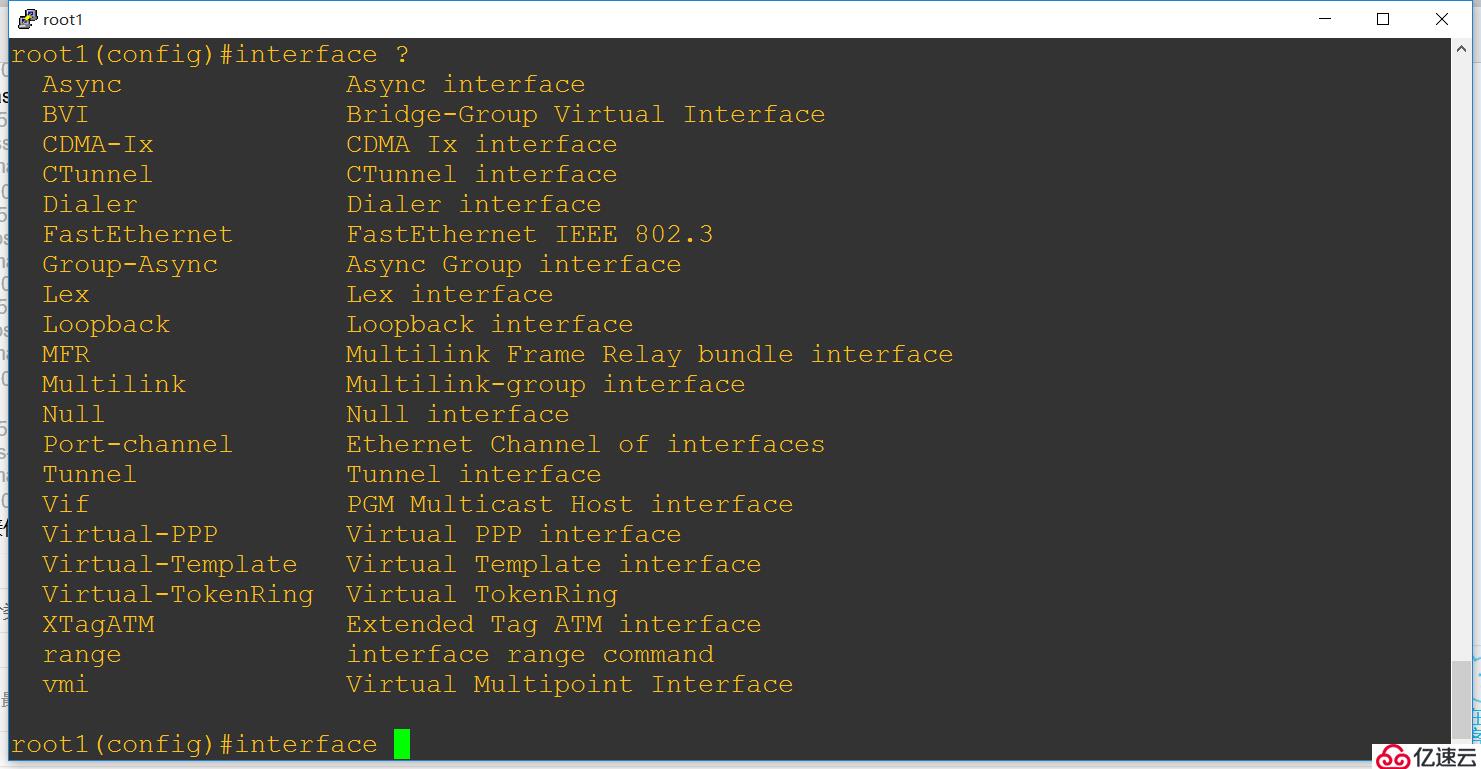This screenshot has height=769, width=1481.
Task: Select the "Lex" interface keyword
Action: pyautogui.click(x=66, y=295)
